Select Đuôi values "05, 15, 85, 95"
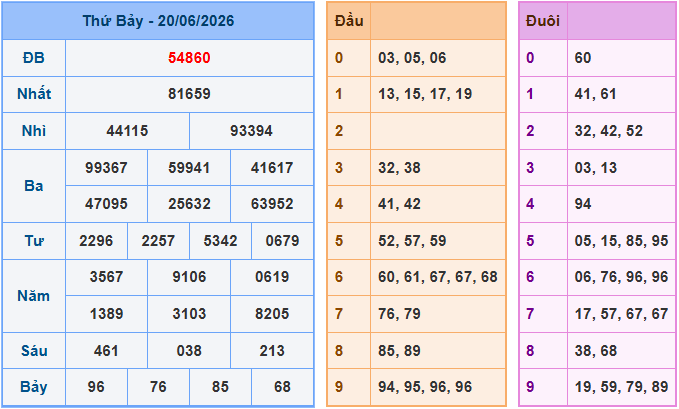 point(621,240)
